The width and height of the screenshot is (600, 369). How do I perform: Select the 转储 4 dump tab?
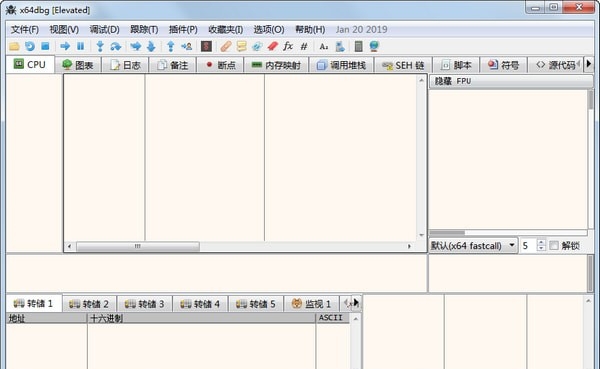(200, 304)
